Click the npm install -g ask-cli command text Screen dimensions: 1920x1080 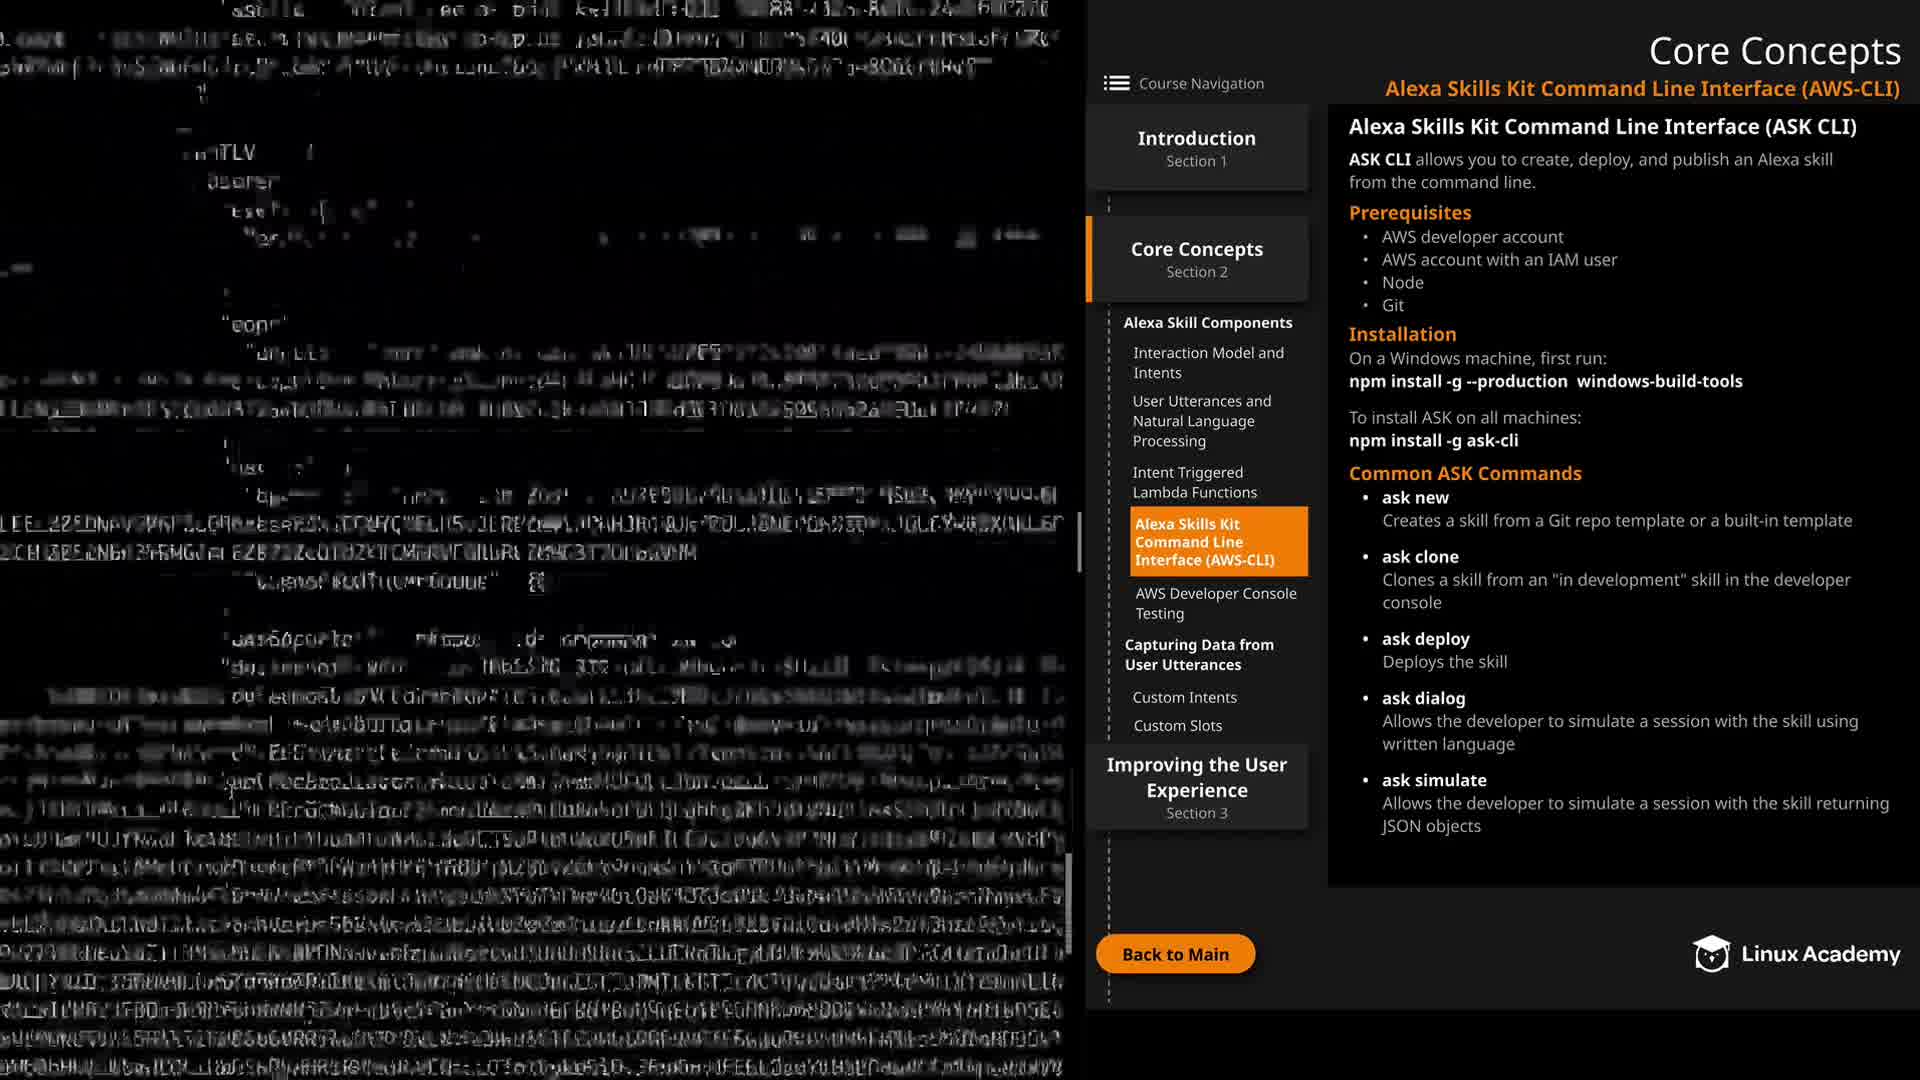1432,441
